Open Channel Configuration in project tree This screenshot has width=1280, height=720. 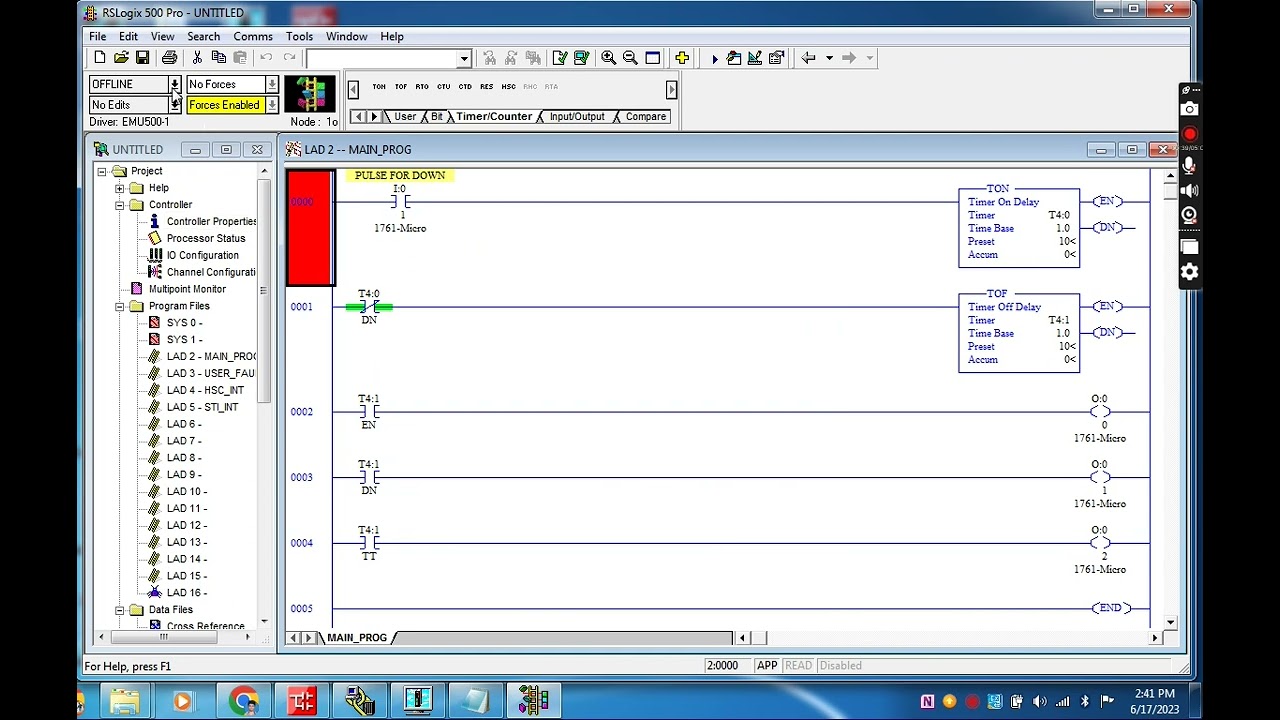point(202,273)
